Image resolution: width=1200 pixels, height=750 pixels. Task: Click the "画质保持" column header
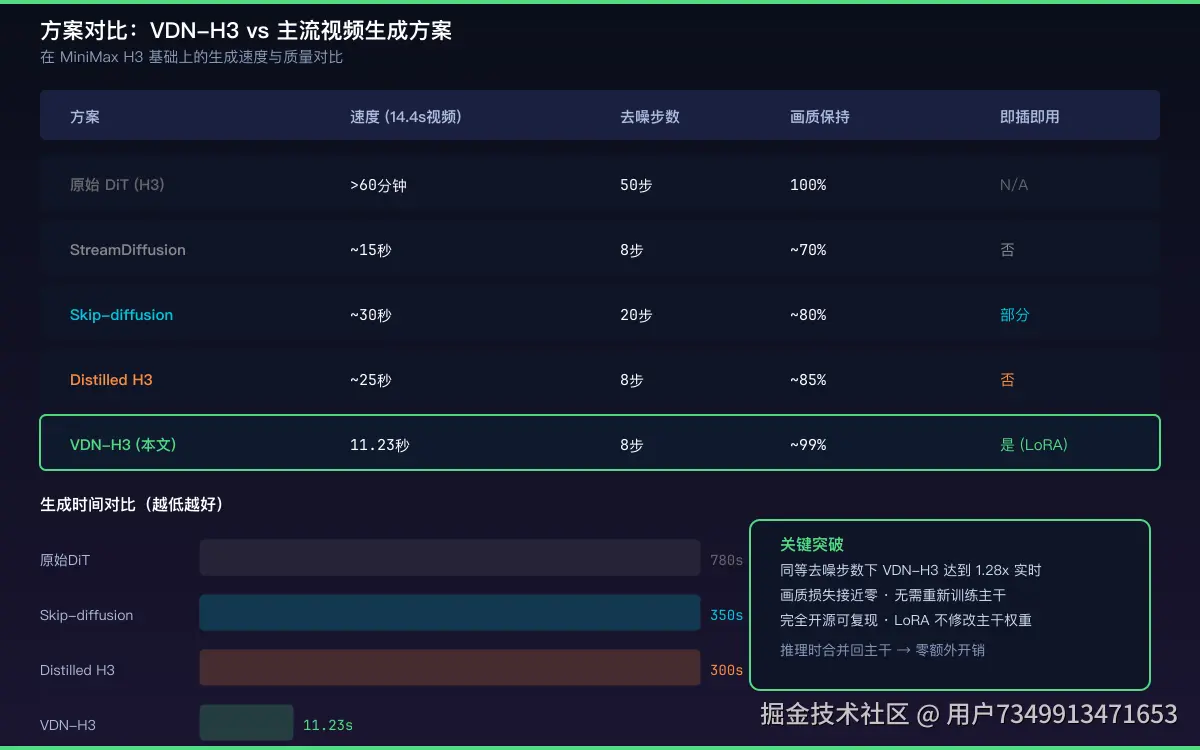(x=820, y=116)
